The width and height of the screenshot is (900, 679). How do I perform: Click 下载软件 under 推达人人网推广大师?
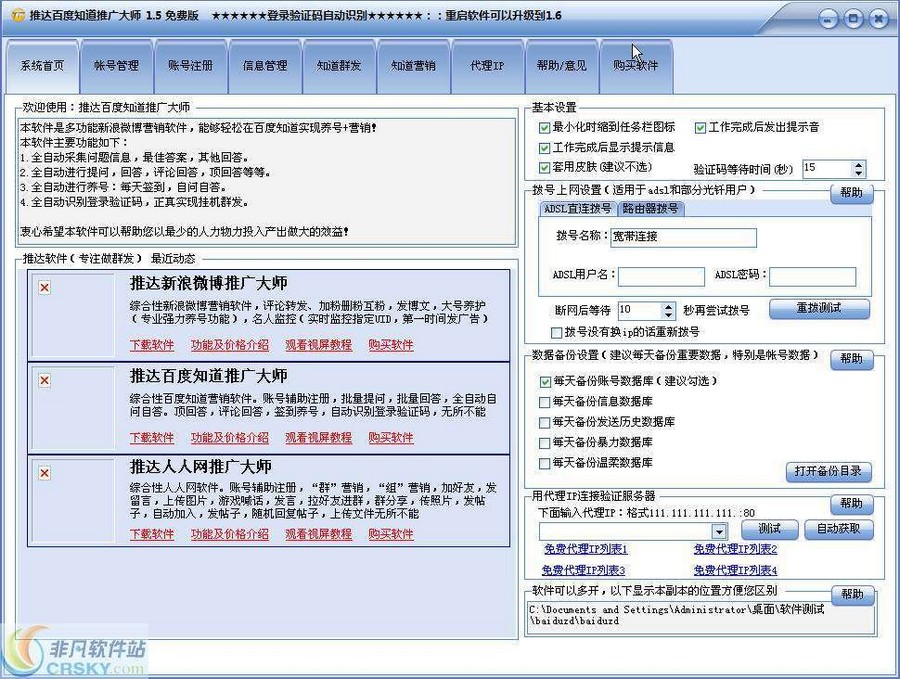[152, 534]
